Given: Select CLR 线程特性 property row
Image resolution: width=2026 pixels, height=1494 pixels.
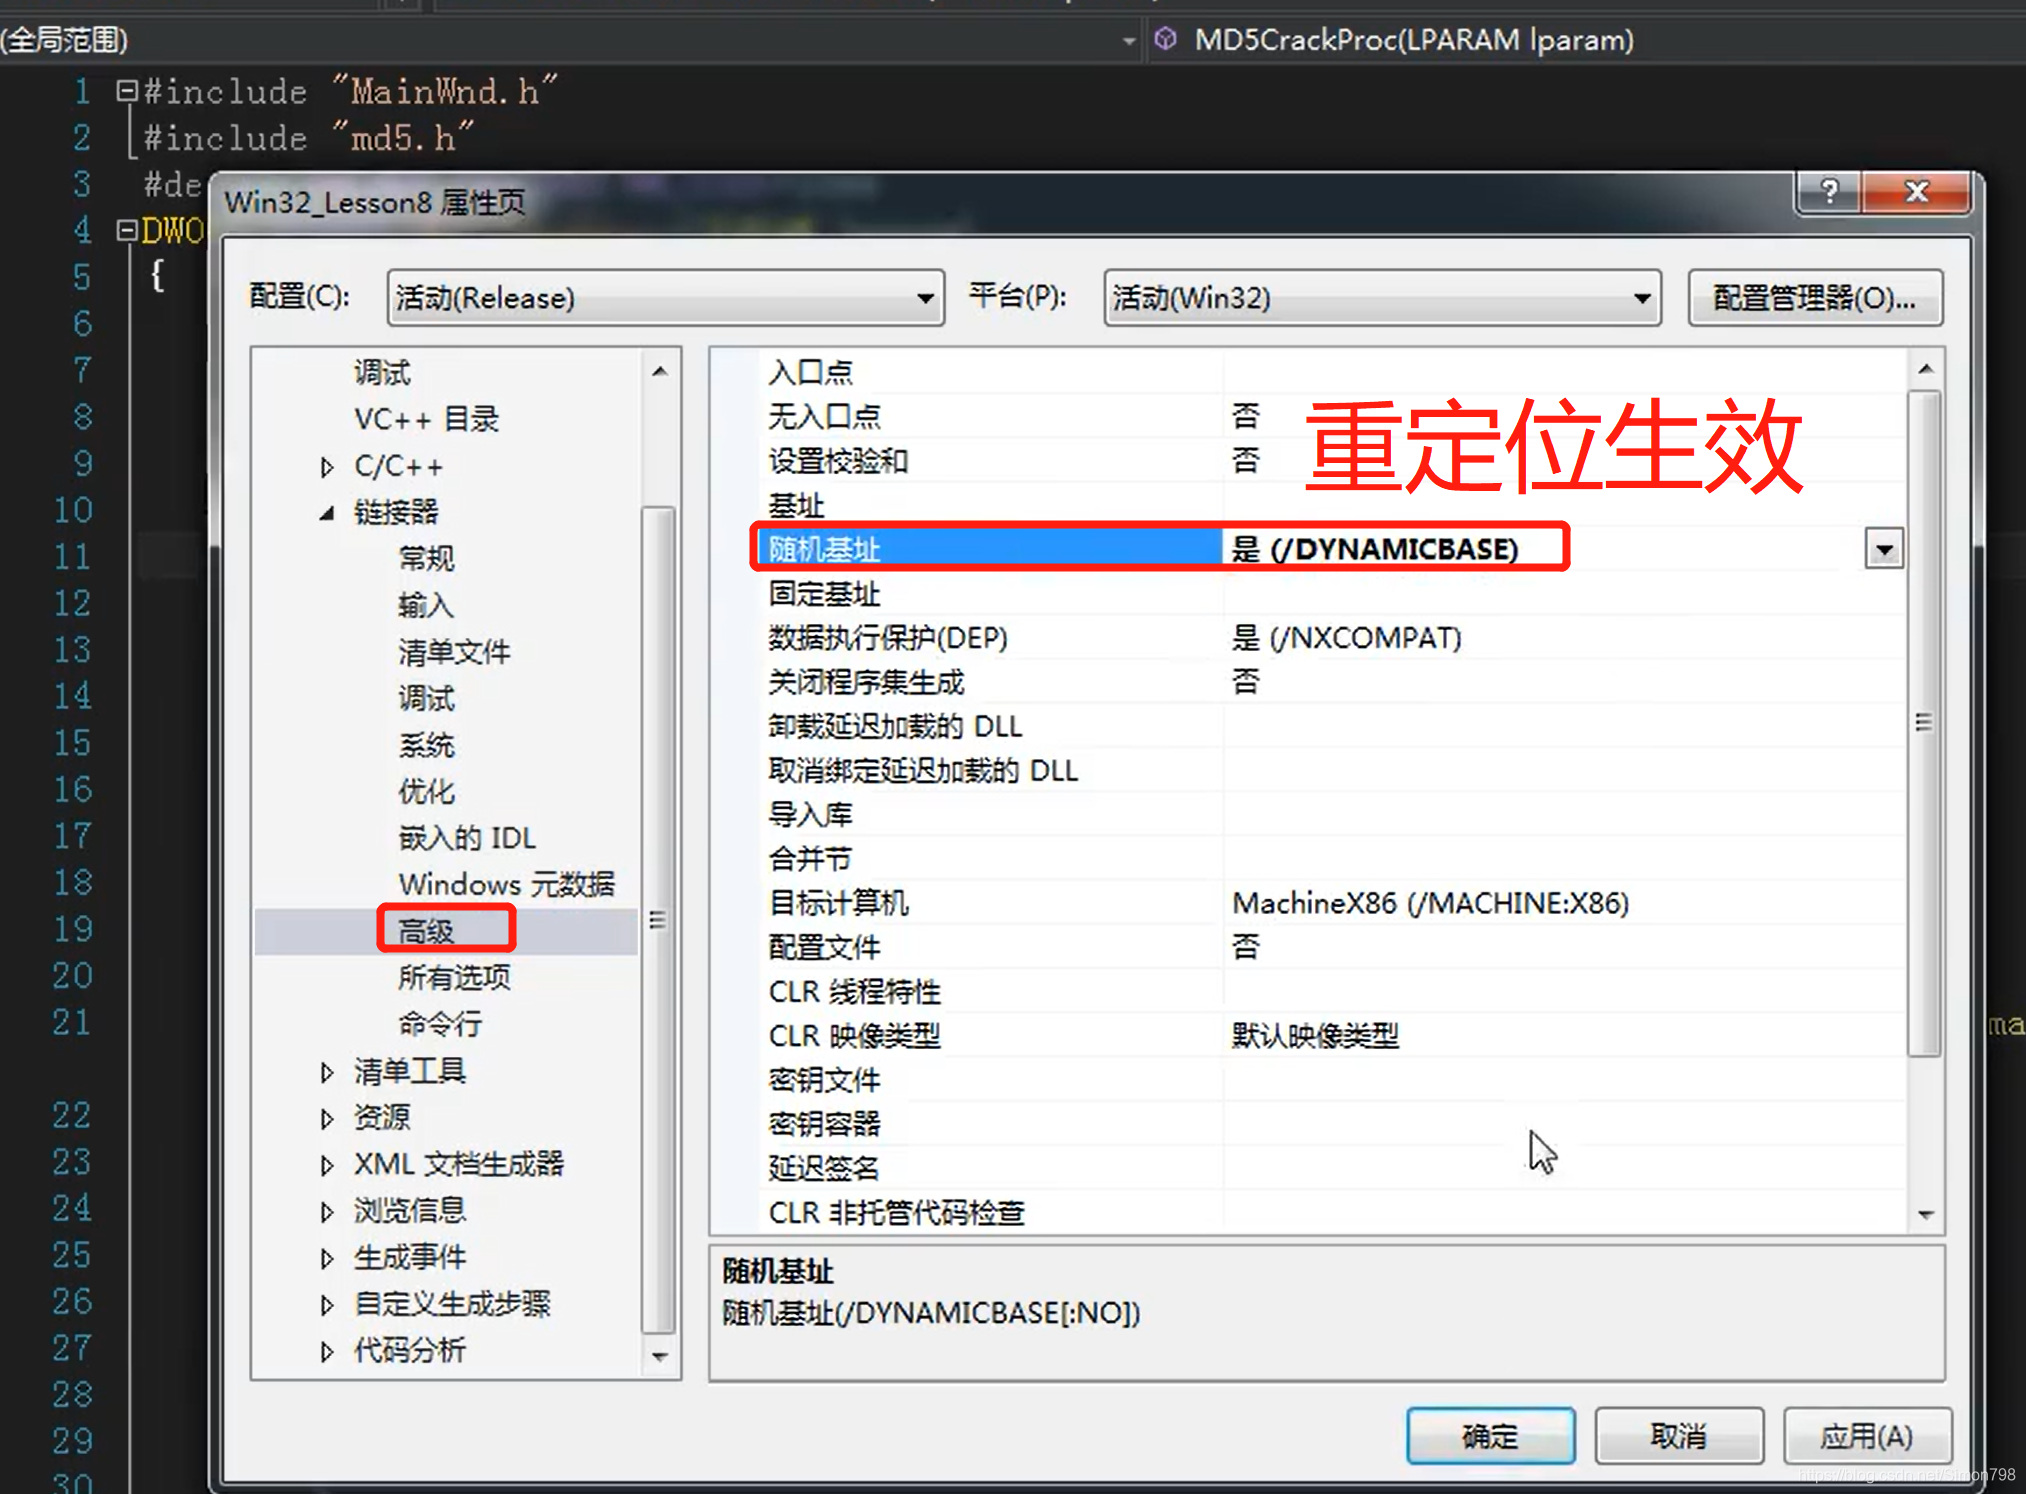Looking at the screenshot, I should [x=1331, y=992].
